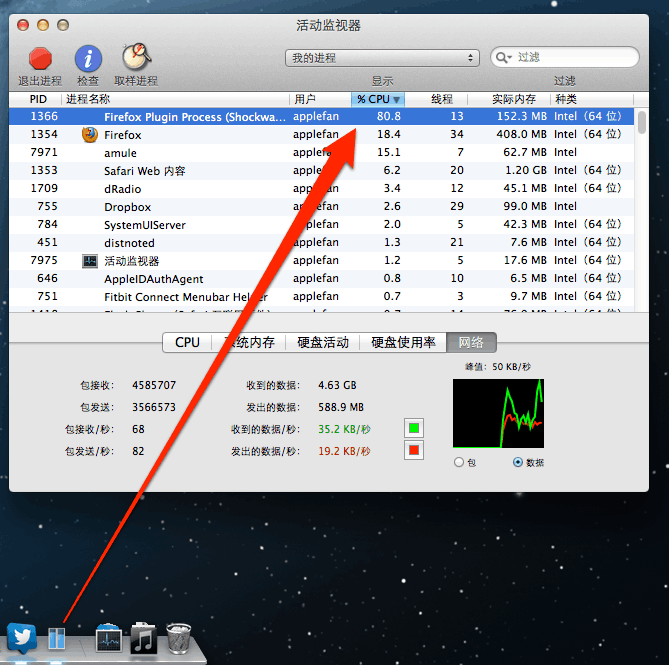
Task: Click the 4585707 packets received value
Action: [x=154, y=385]
